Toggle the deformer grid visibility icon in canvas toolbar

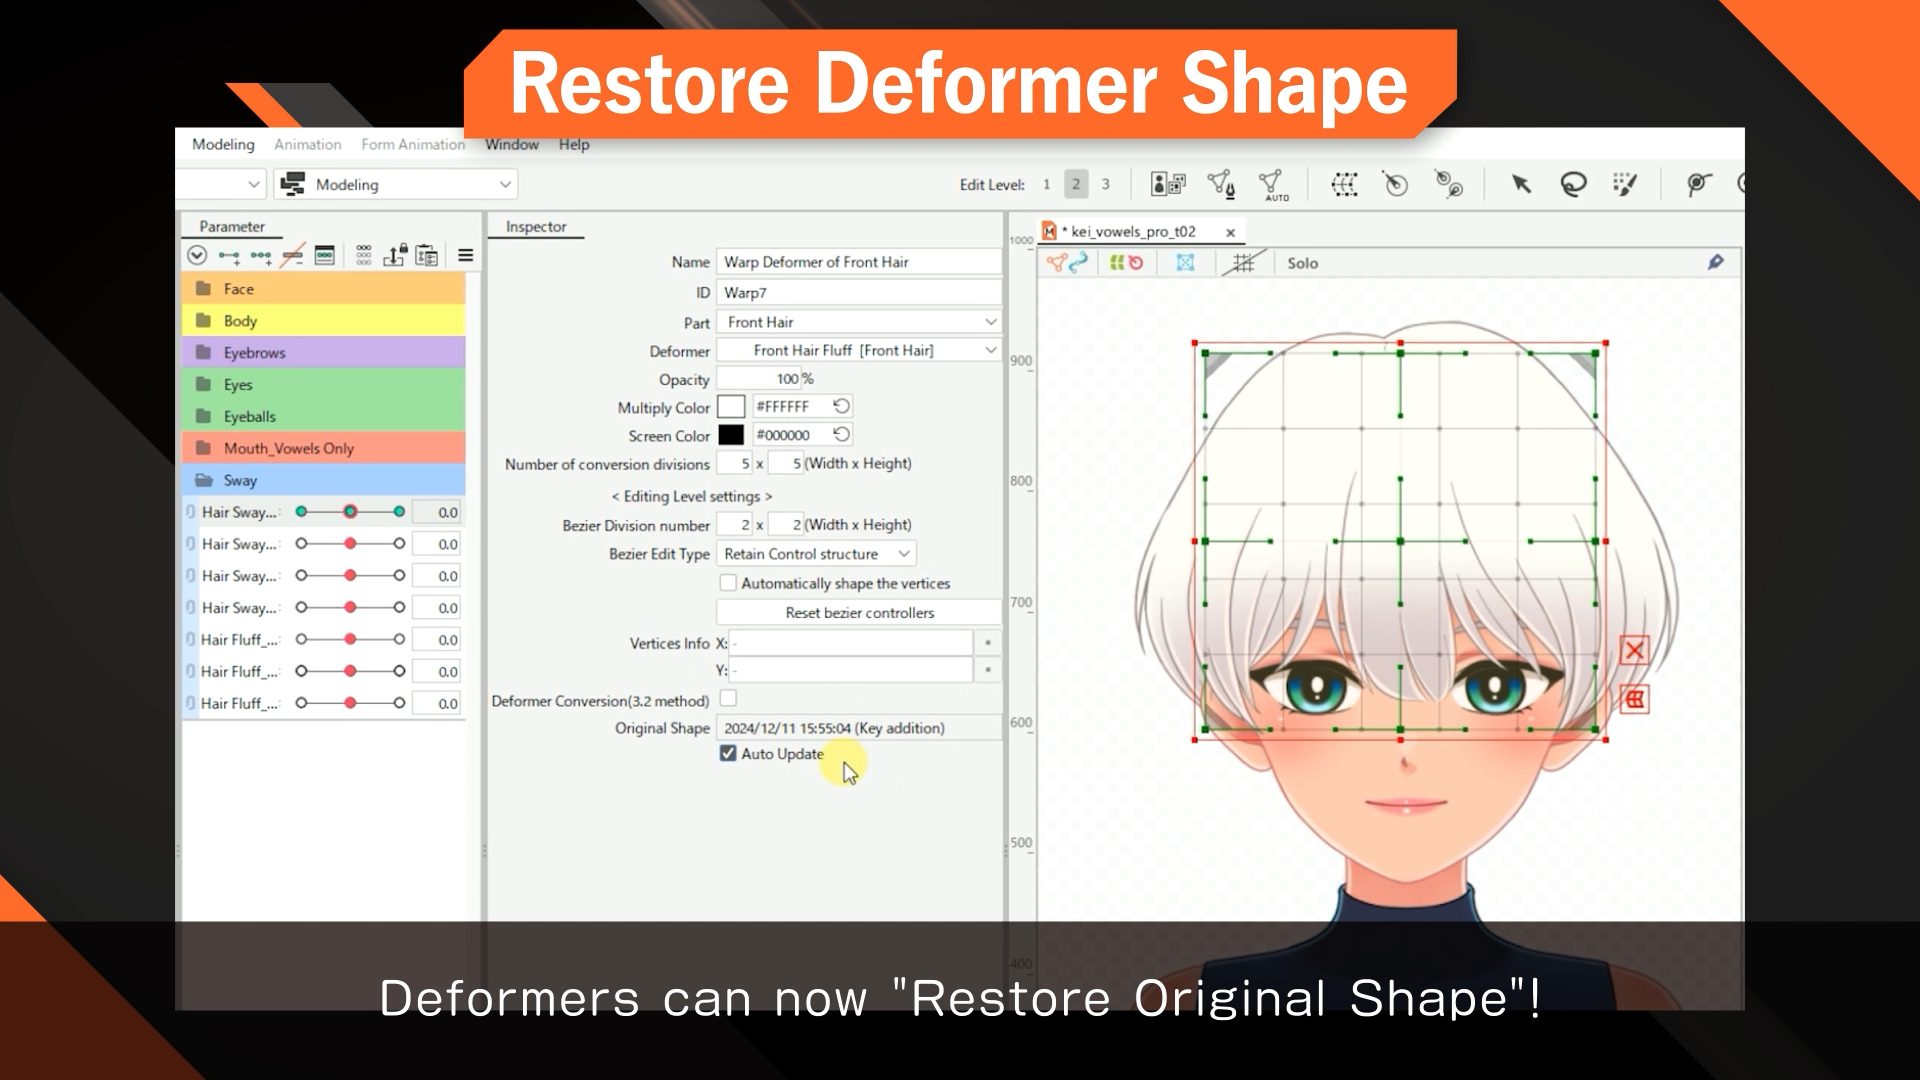coord(1244,263)
